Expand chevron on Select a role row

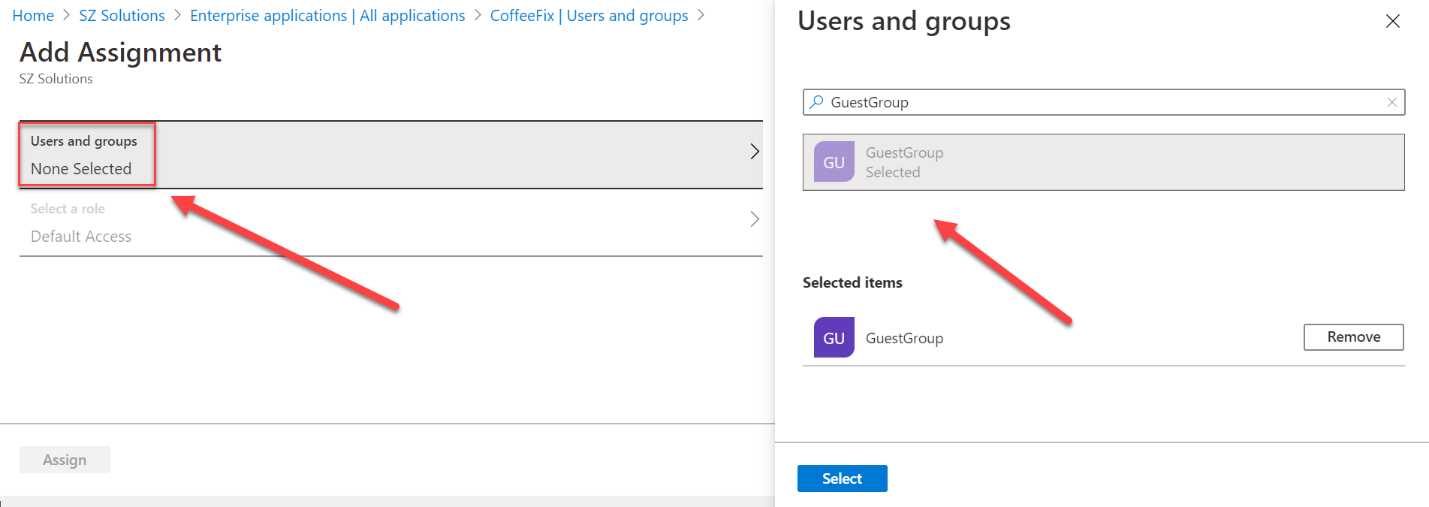click(x=754, y=219)
